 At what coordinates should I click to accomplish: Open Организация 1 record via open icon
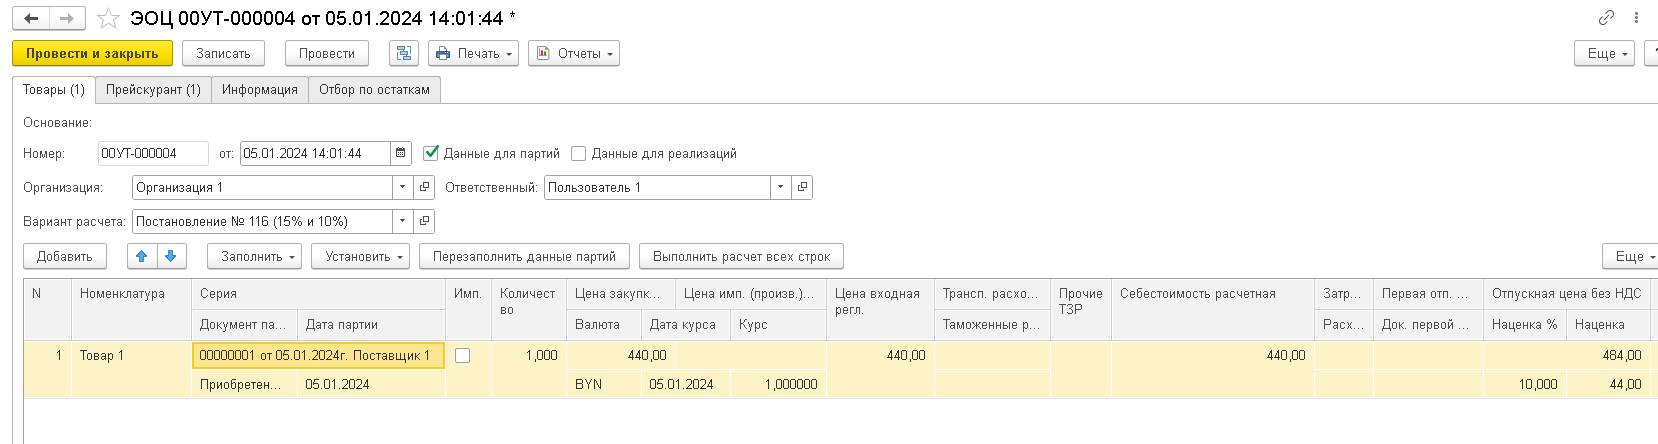pos(424,187)
